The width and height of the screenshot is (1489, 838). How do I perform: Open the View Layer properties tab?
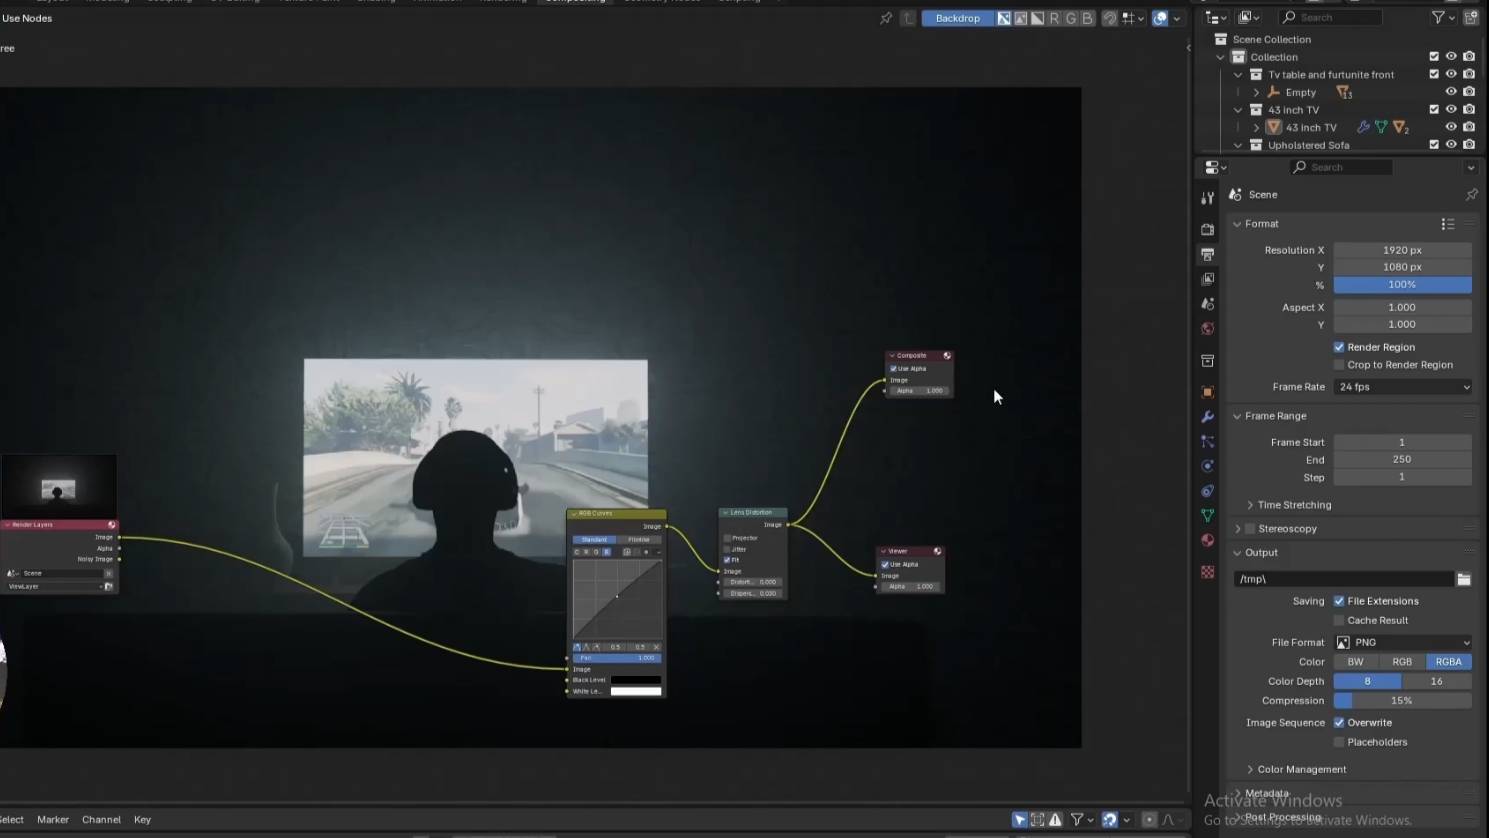1208,279
